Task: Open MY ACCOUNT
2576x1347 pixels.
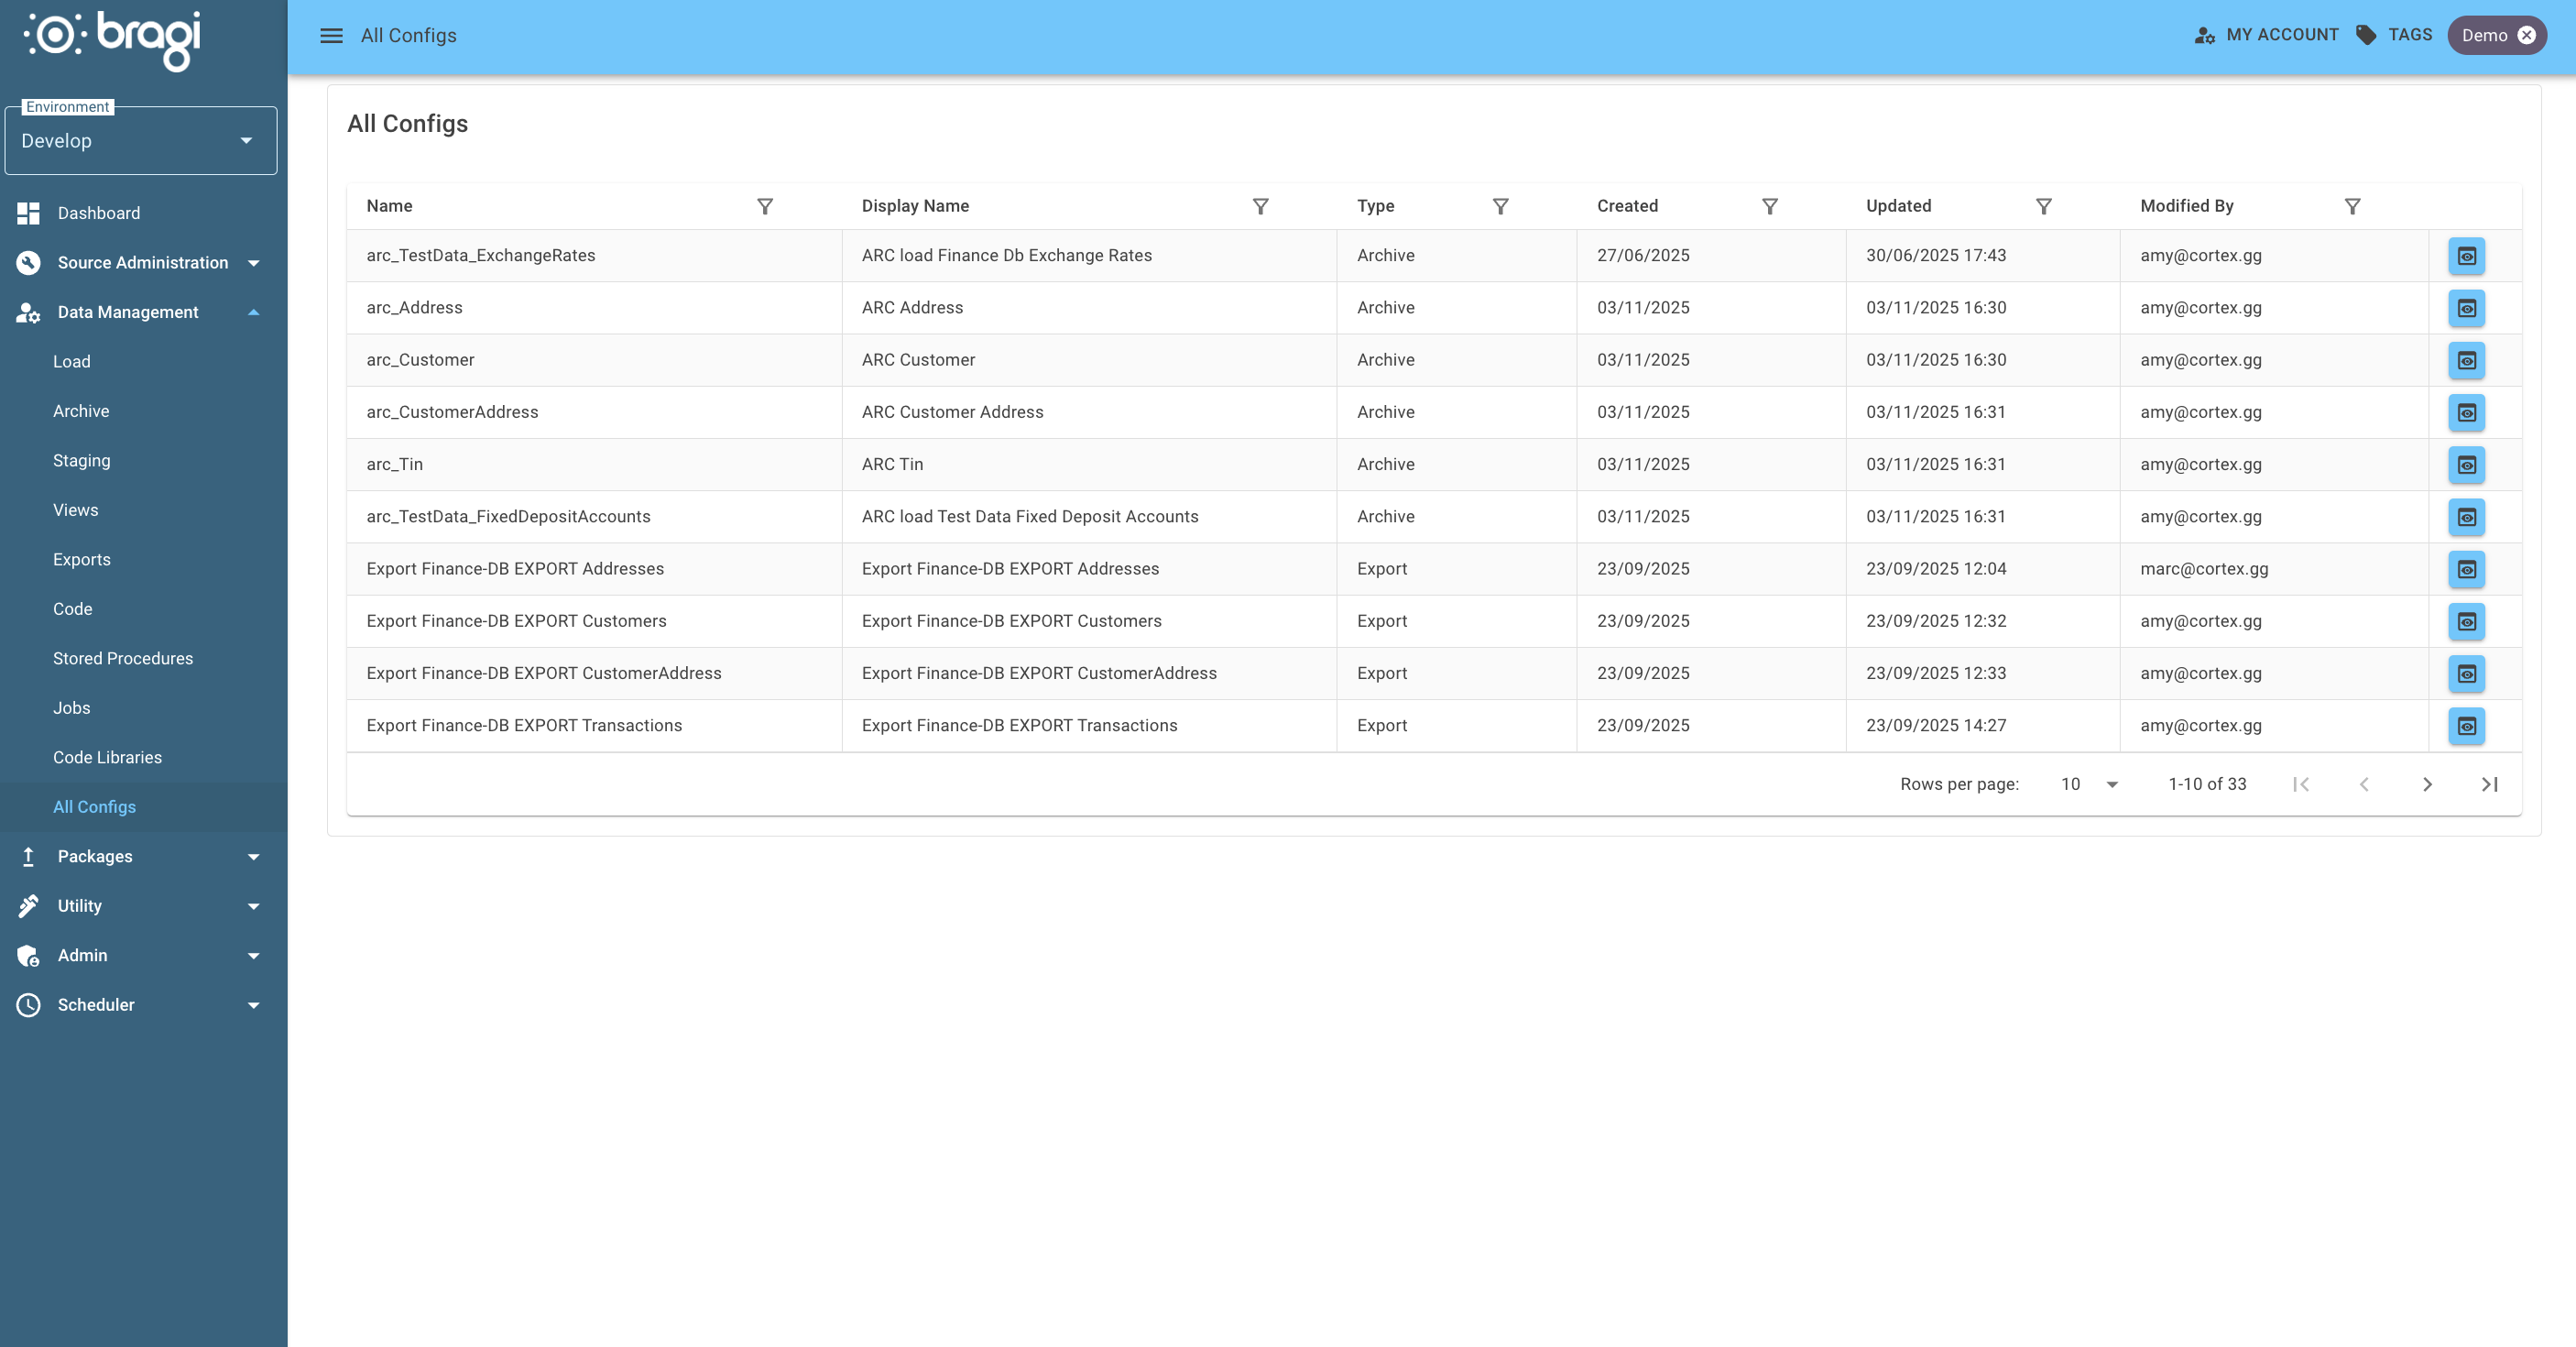Action: 2266,35
